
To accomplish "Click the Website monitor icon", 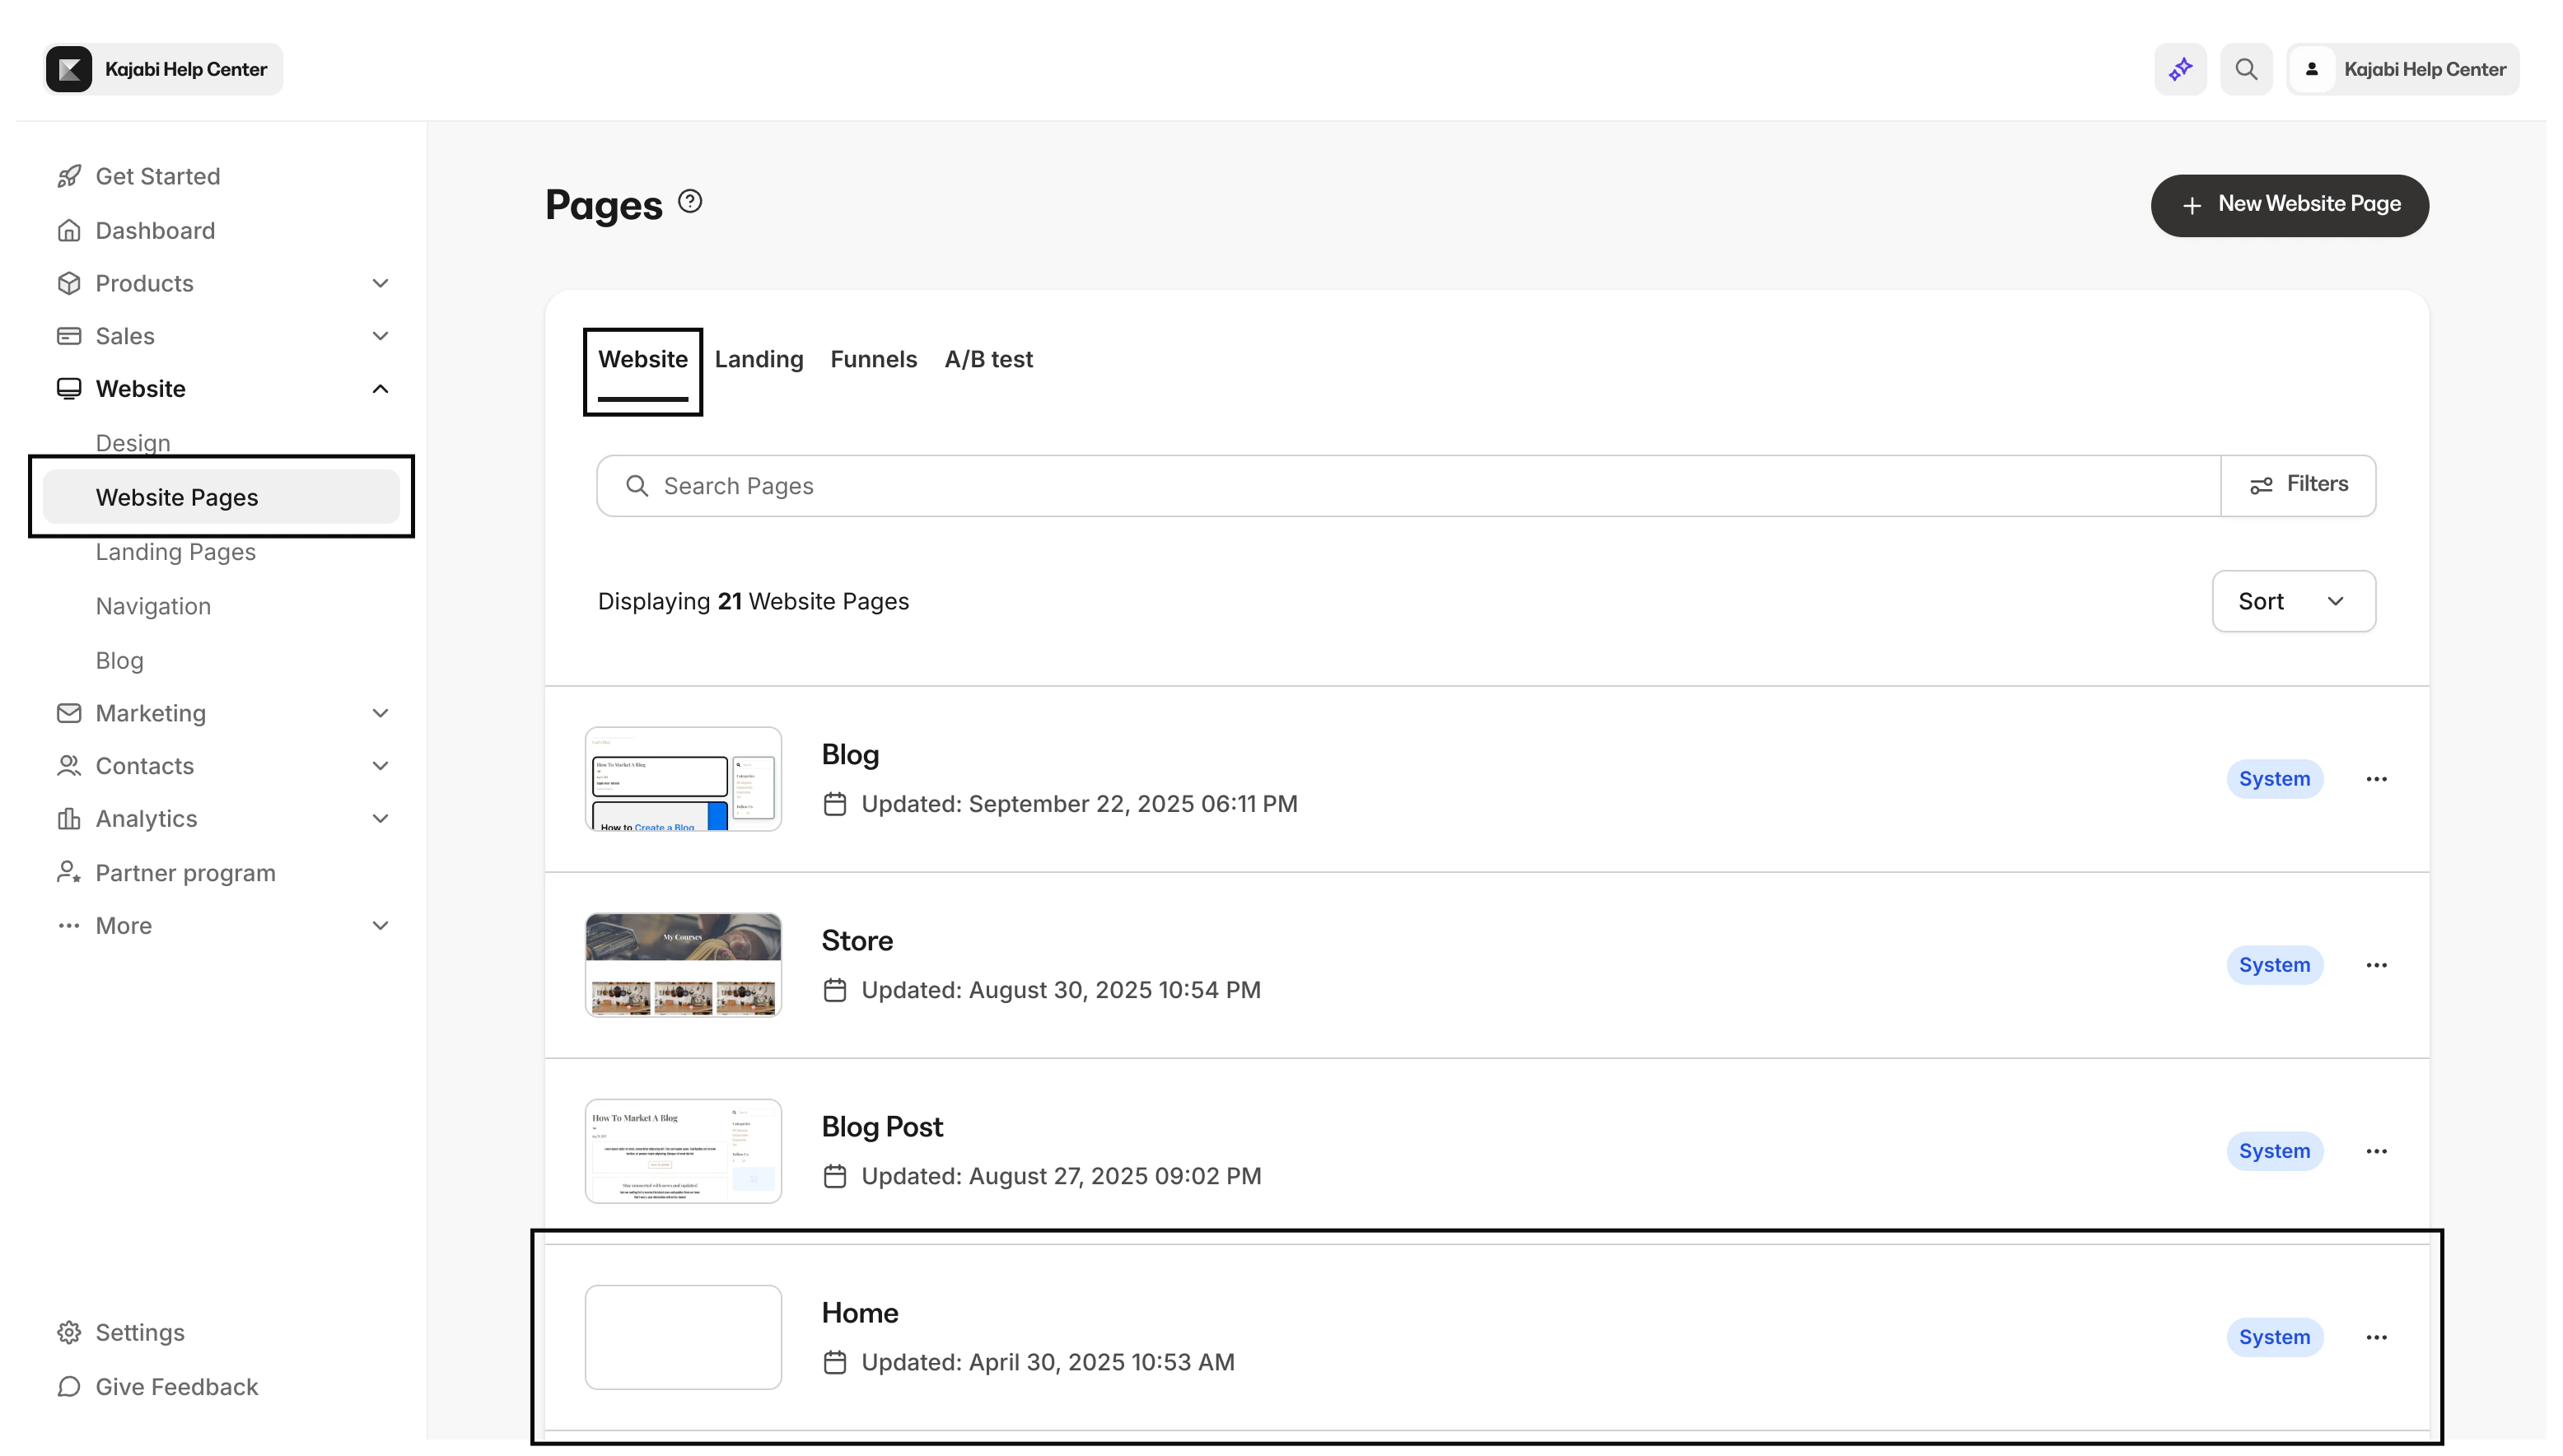I will click(x=69, y=389).
